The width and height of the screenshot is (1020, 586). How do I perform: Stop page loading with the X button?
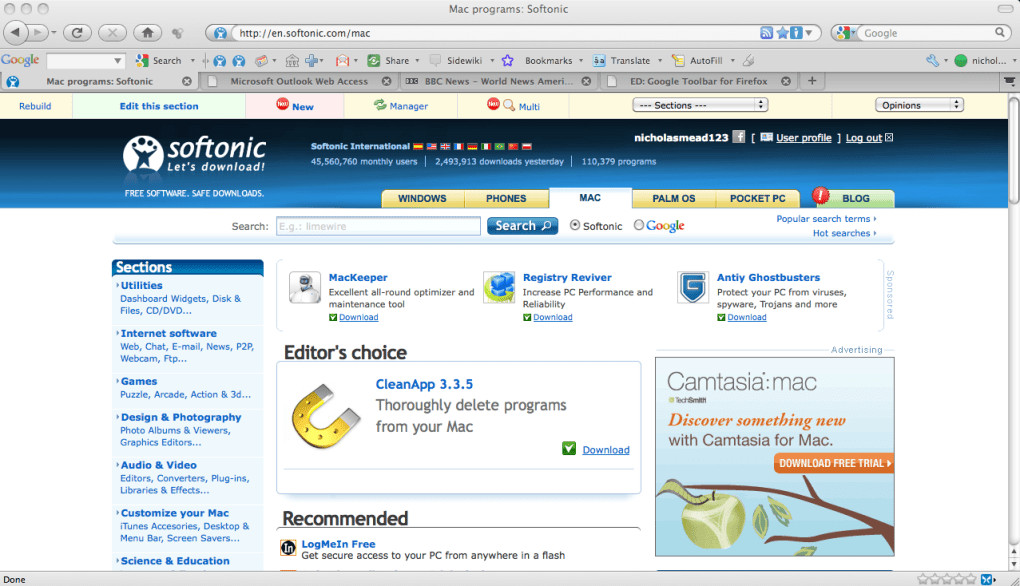point(113,32)
